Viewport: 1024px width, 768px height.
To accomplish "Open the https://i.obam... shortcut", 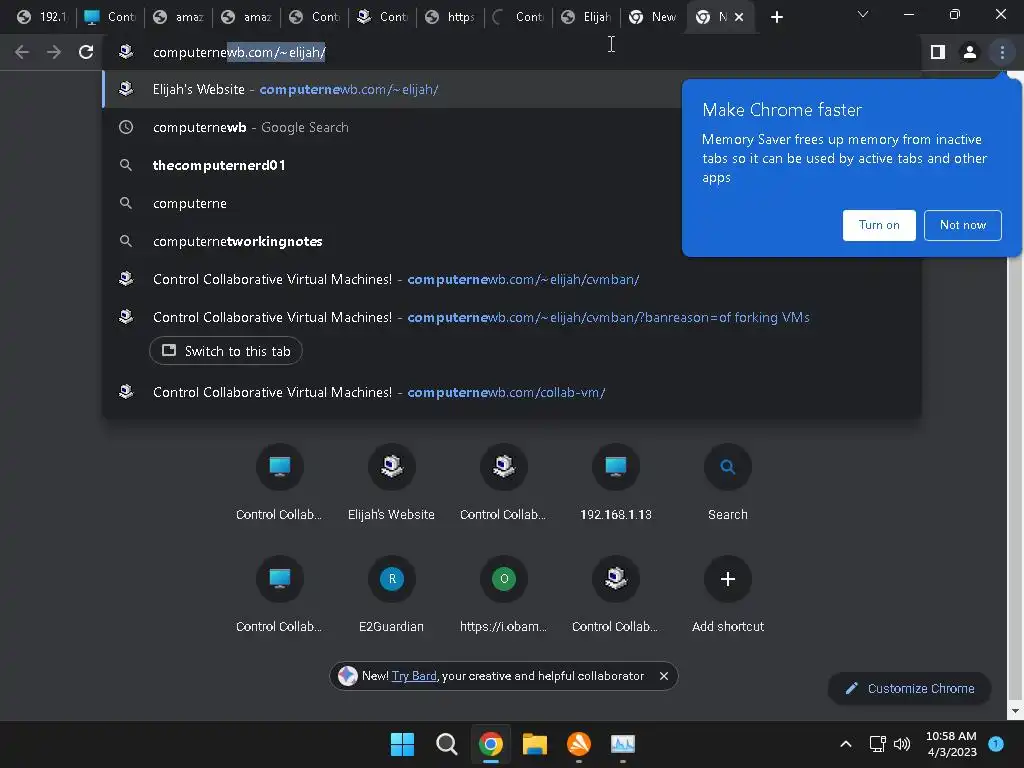I will click(x=504, y=594).
